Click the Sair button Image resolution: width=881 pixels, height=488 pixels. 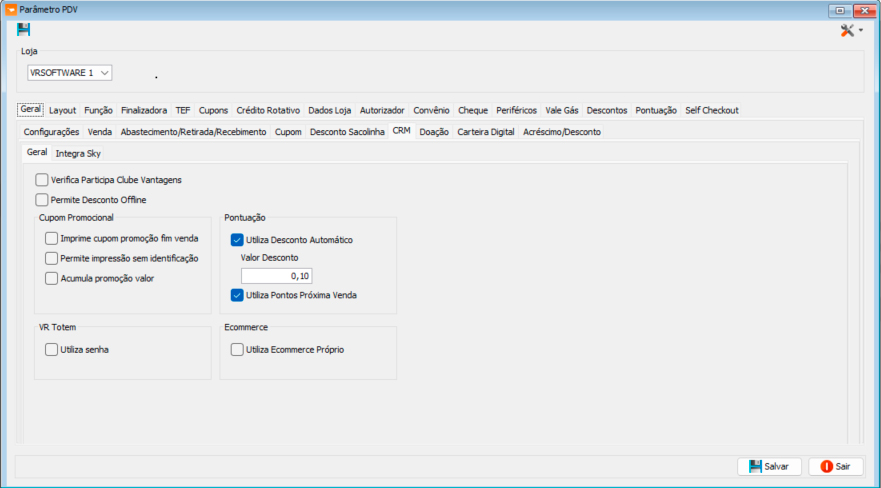coord(835,467)
